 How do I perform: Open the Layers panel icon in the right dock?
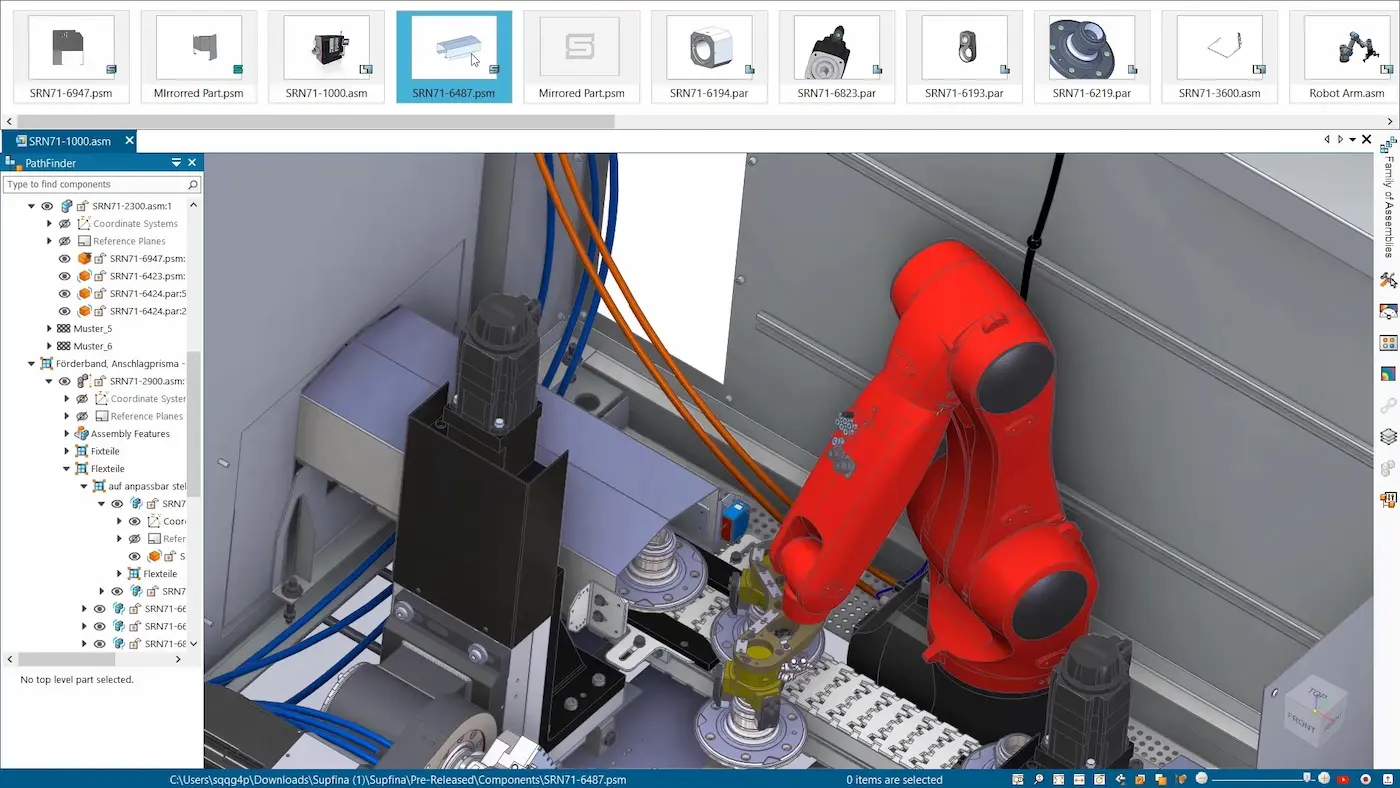tap(1388, 437)
